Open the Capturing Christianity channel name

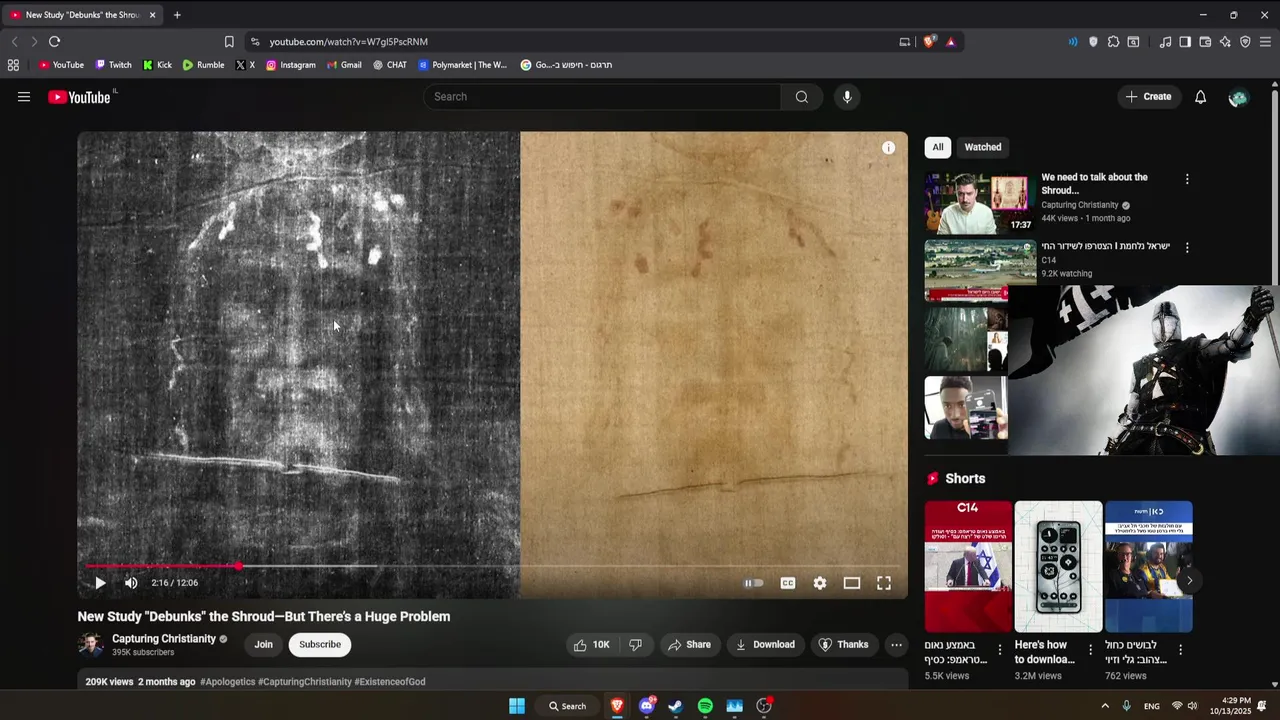pos(164,639)
